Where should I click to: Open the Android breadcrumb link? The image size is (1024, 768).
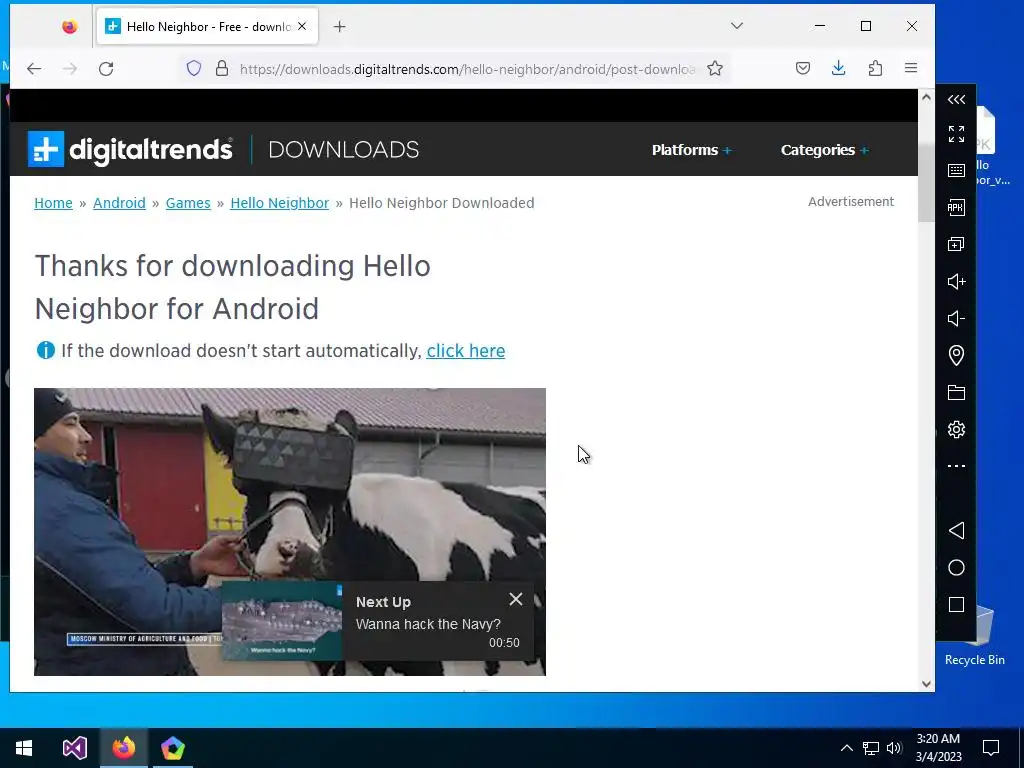click(x=120, y=203)
